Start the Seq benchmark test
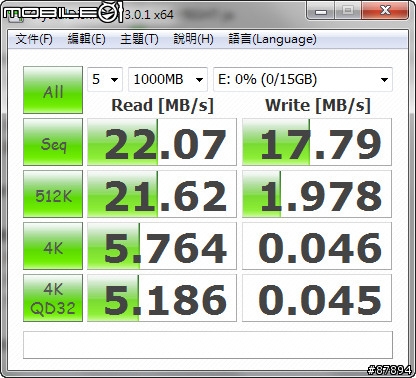The height and width of the screenshot is (378, 416). click(53, 142)
